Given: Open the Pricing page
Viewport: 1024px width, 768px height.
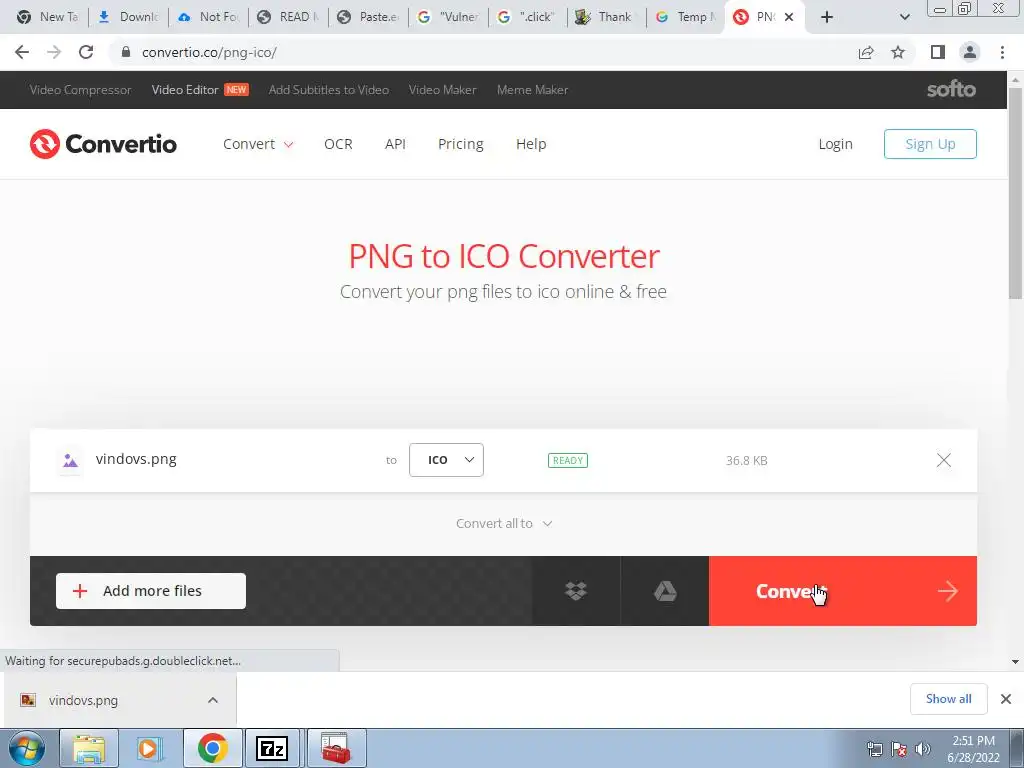Looking at the screenshot, I should tap(460, 144).
